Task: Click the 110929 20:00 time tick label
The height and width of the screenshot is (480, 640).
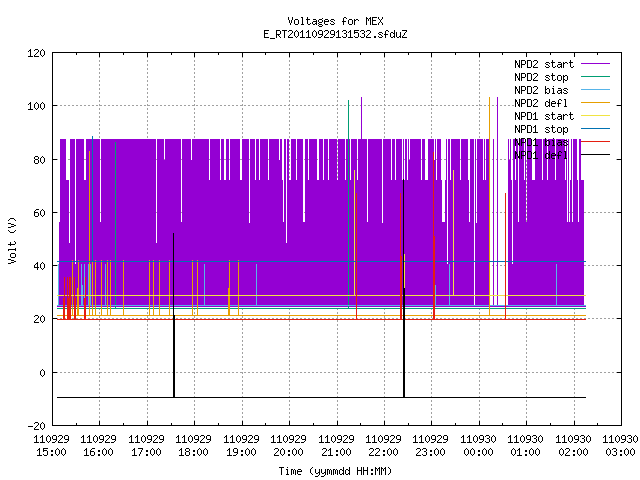Action: point(288,446)
